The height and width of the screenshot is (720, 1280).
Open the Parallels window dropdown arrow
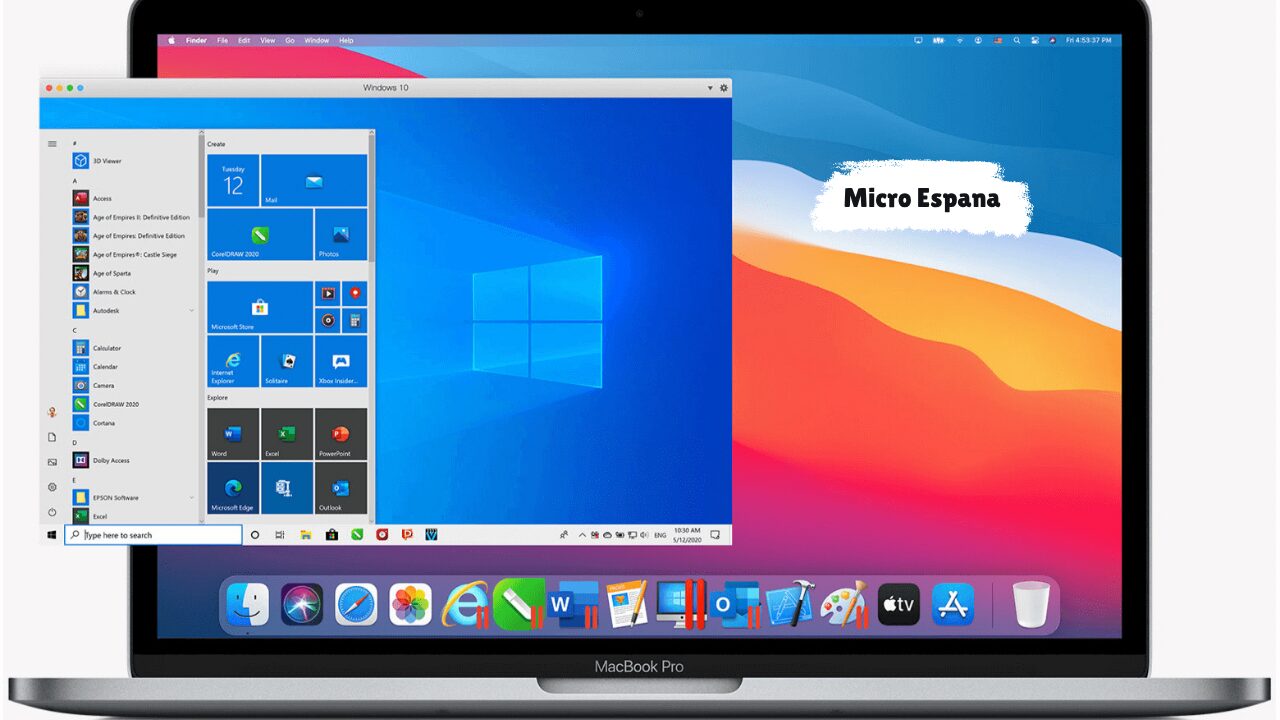[710, 88]
